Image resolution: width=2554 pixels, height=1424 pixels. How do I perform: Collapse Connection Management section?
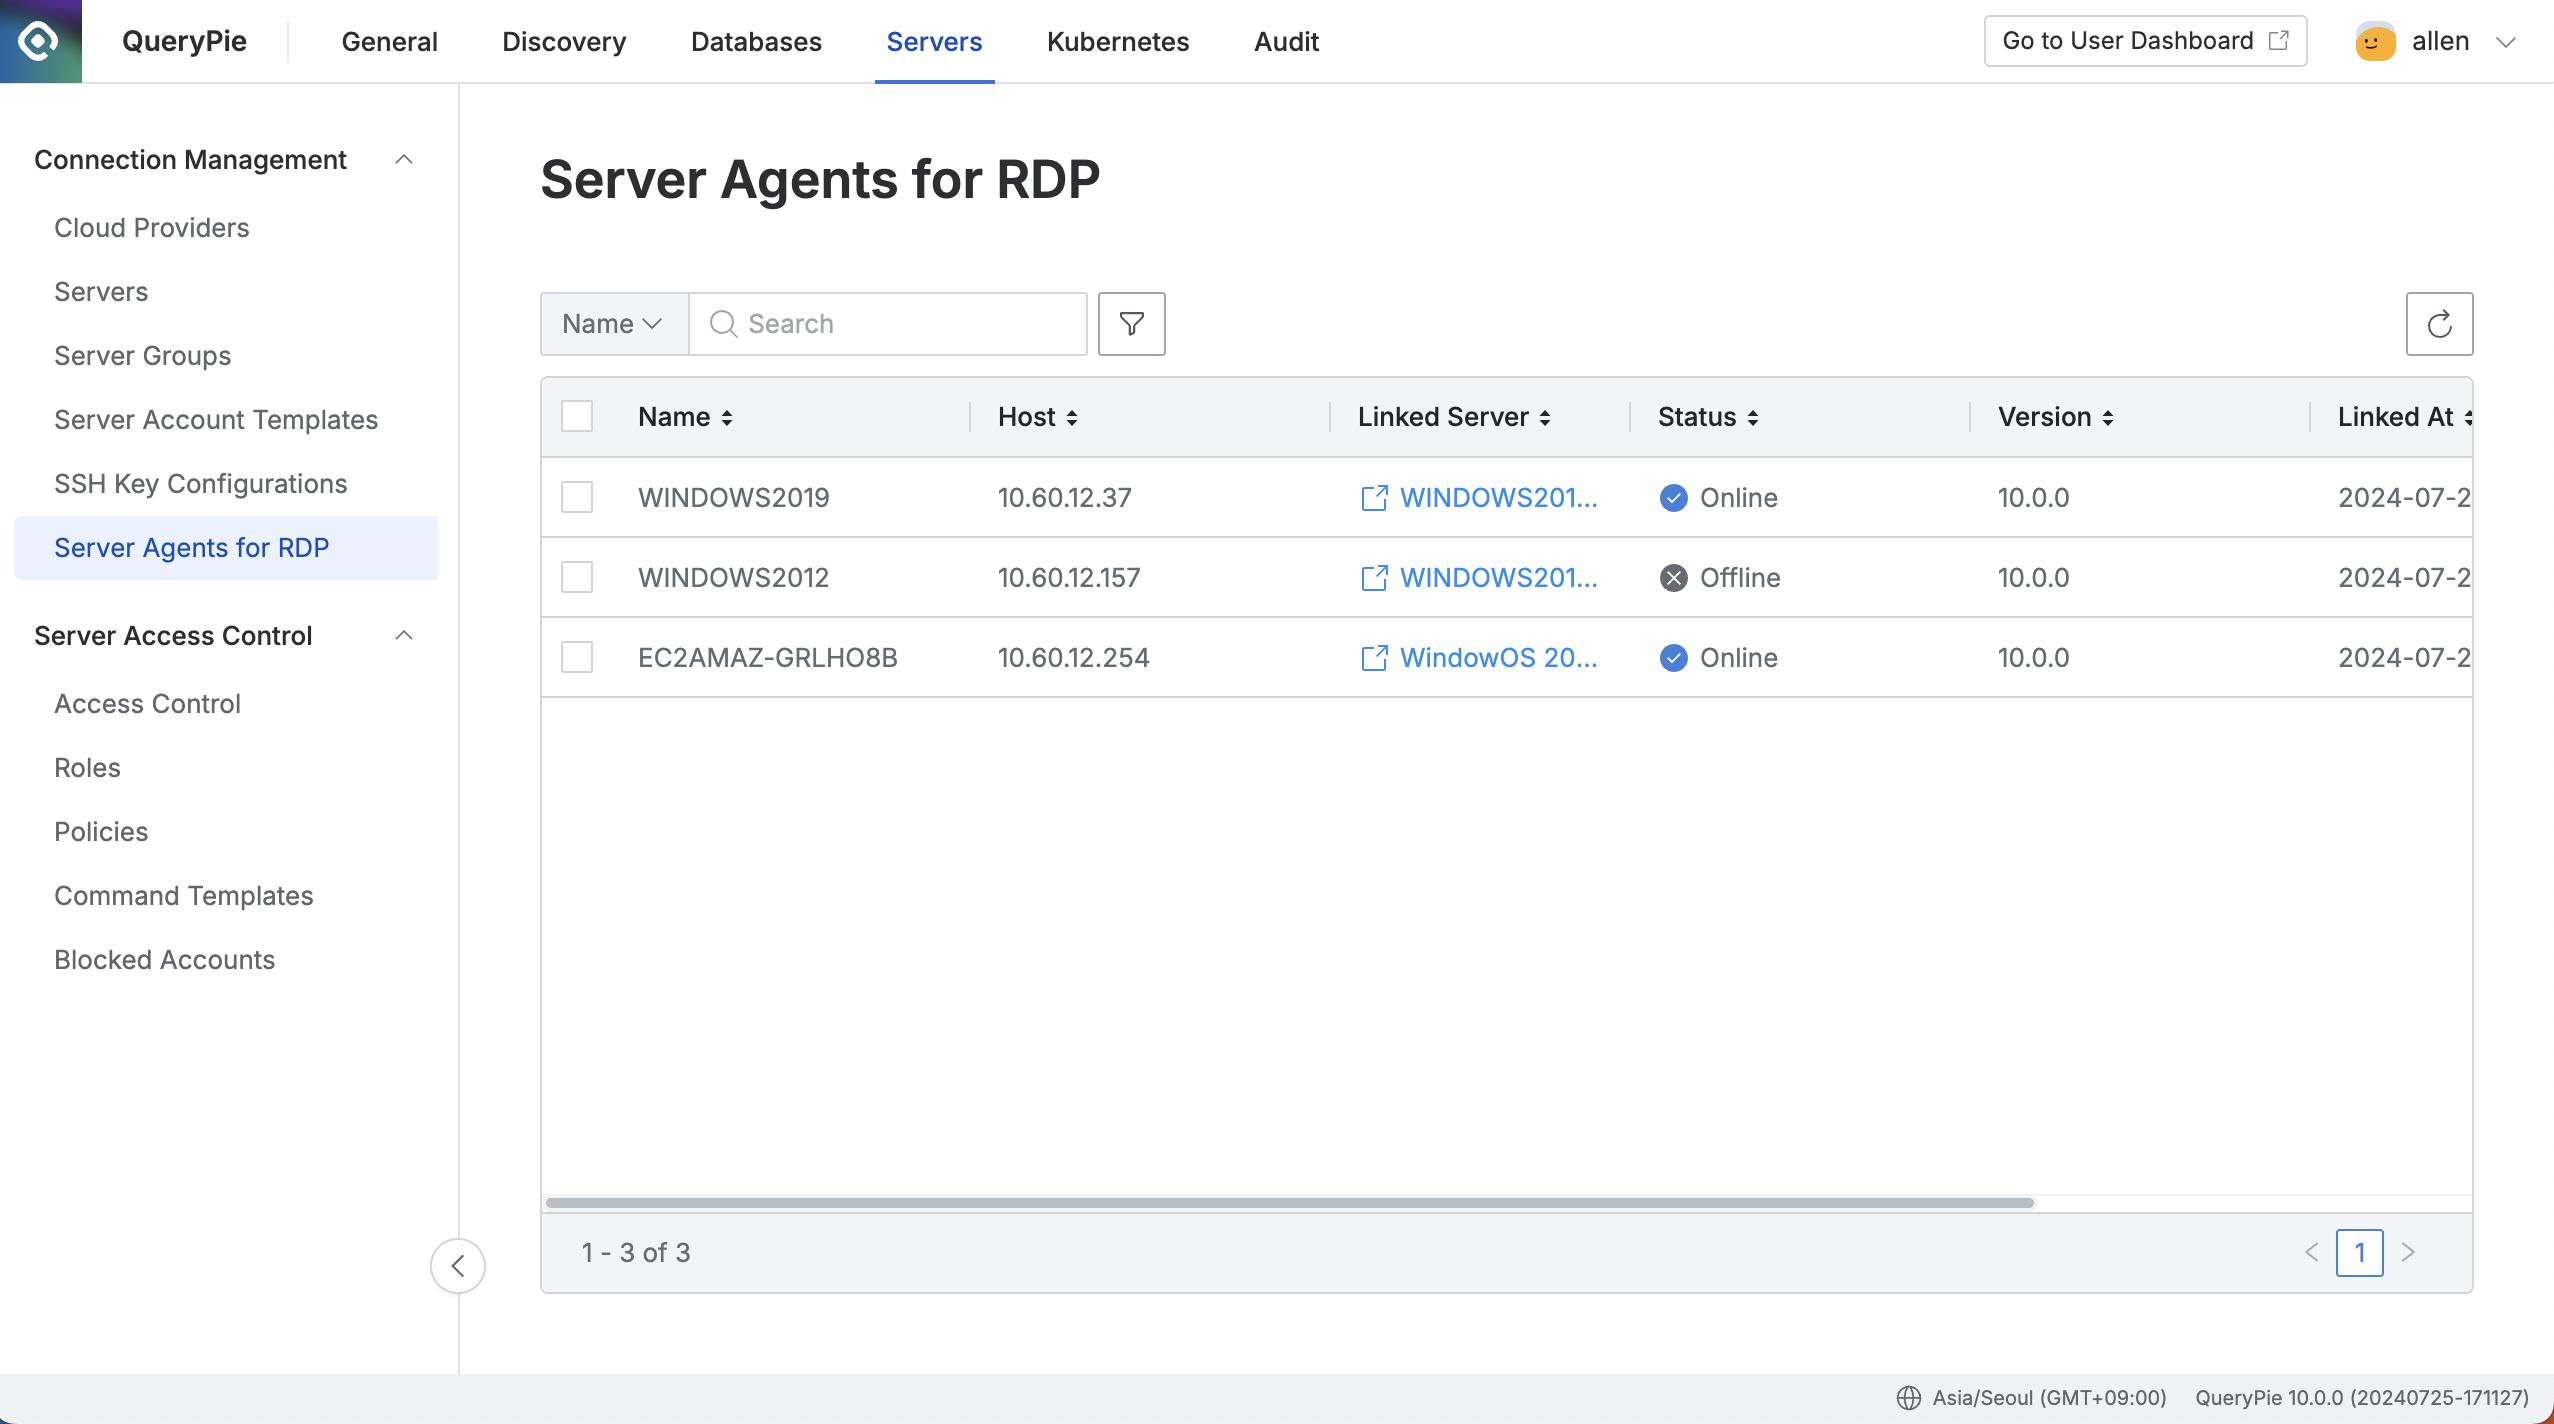(404, 160)
